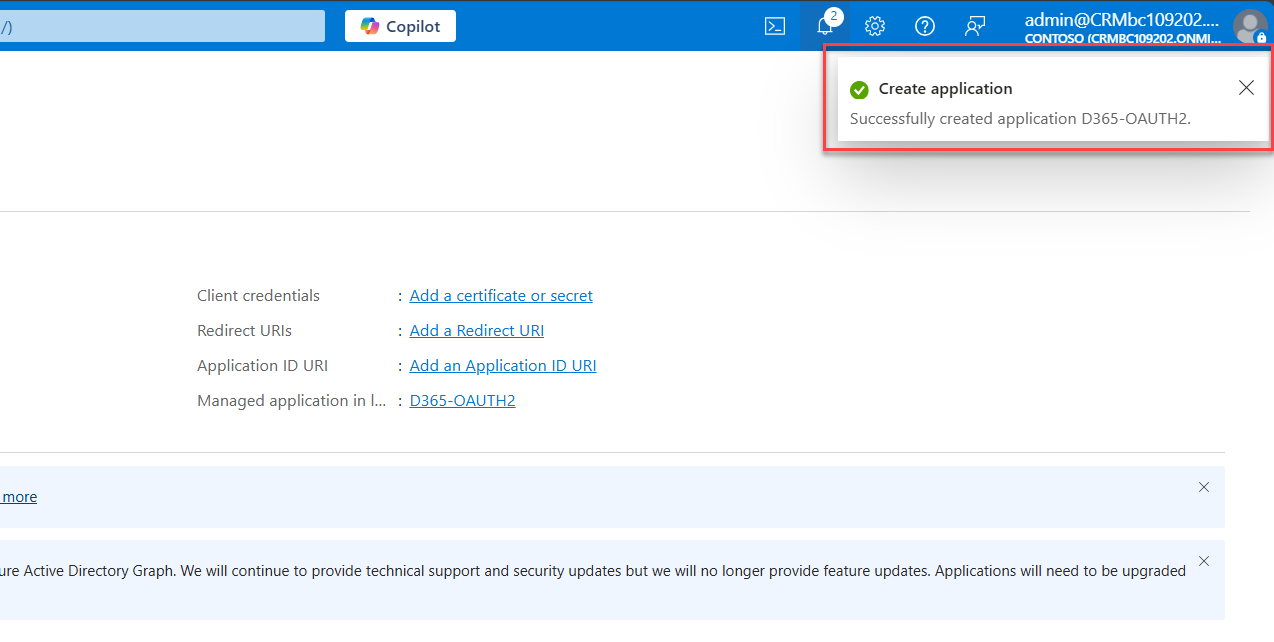Click the Client credentials label

pos(258,296)
